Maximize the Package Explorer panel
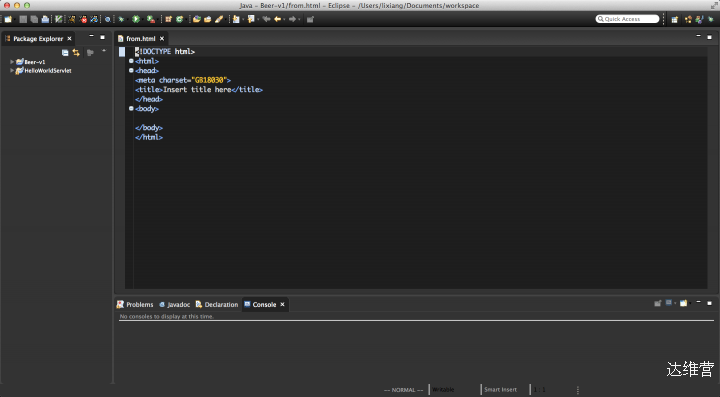Screen dimensions: 720x397 (x=102, y=37)
